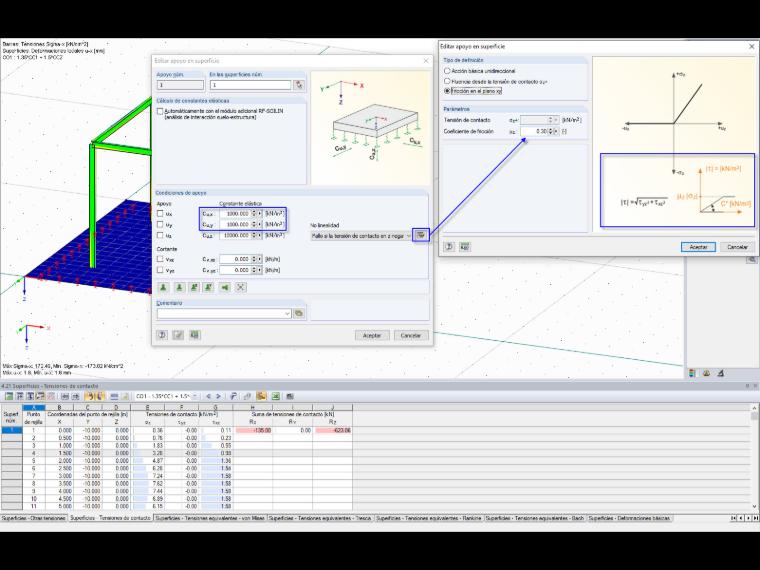The height and width of the screenshot is (570, 760).
Task: Click the crossed-arrows icon in support icon row
Action: [x=240, y=287]
